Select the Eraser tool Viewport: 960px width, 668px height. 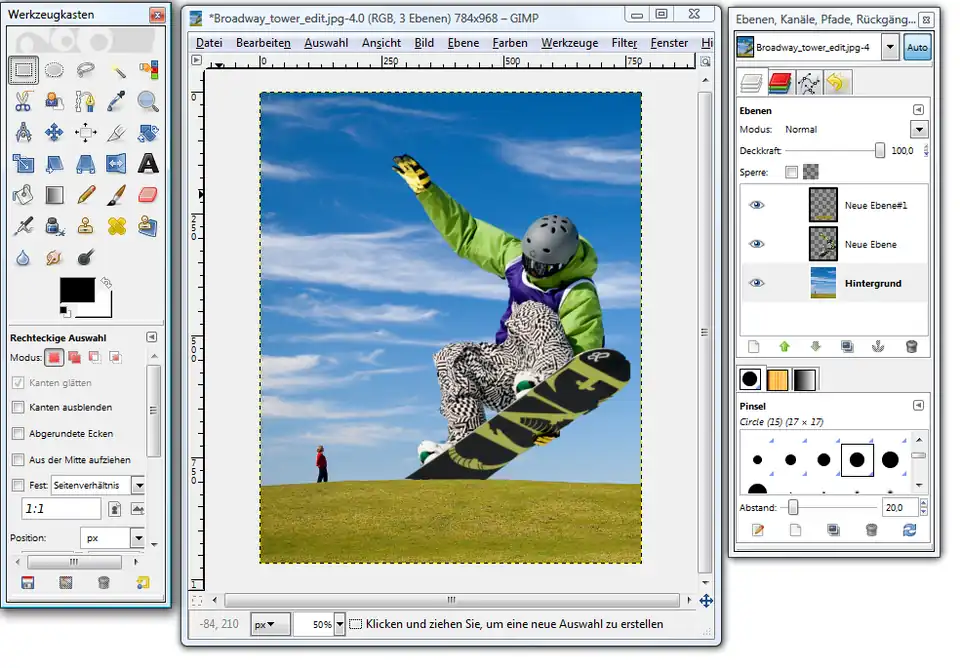coord(148,194)
